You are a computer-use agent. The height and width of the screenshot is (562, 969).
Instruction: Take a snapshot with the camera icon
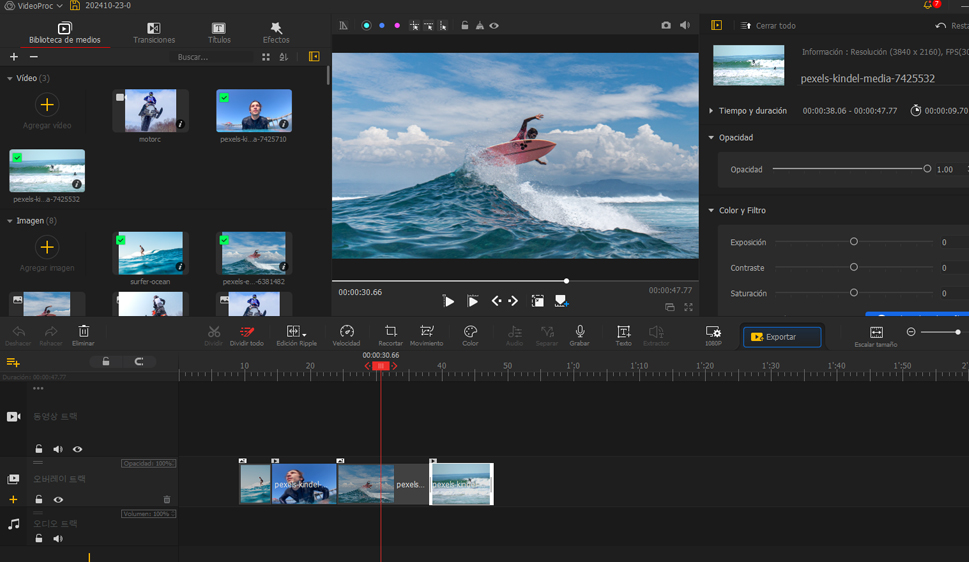tap(666, 25)
